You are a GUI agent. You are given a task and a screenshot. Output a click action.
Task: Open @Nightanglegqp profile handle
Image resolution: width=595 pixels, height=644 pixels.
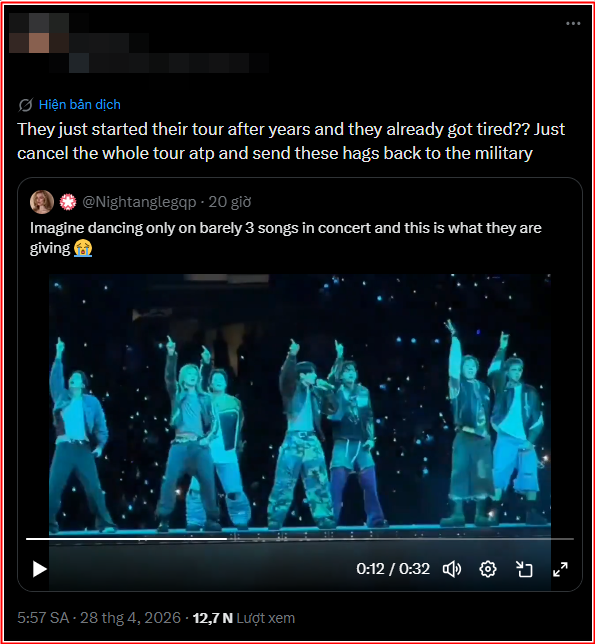click(x=139, y=202)
